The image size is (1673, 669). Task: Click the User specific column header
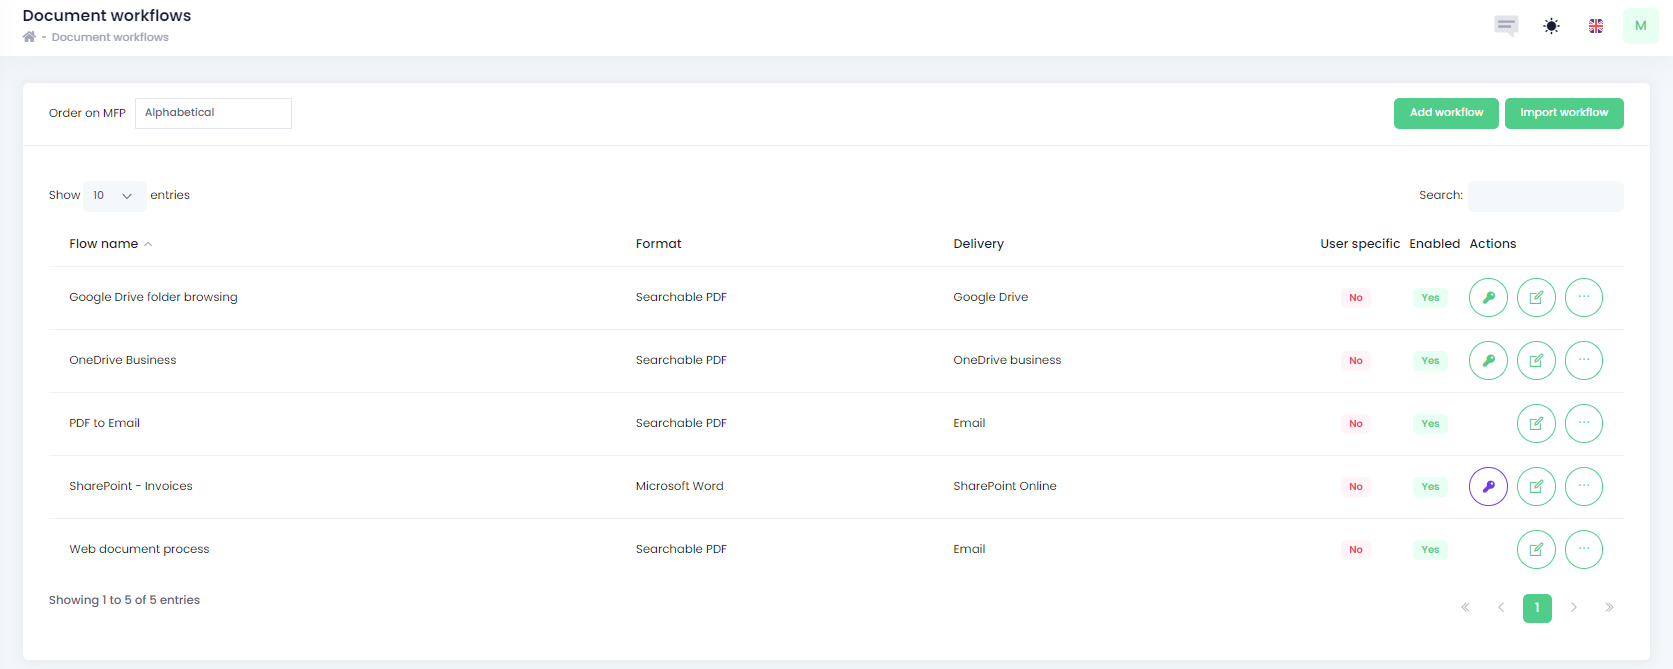[1360, 244]
